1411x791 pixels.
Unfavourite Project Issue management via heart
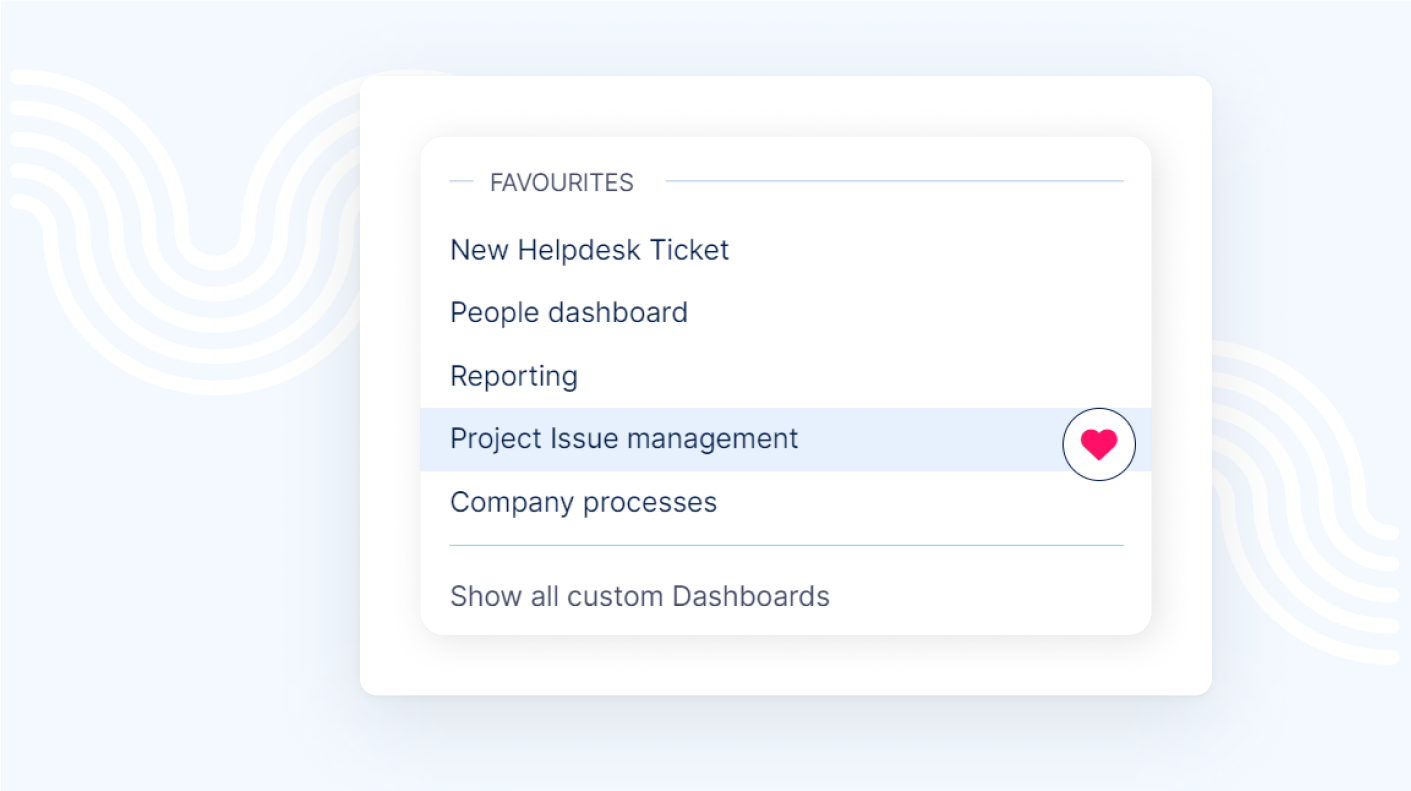pyautogui.click(x=1098, y=444)
